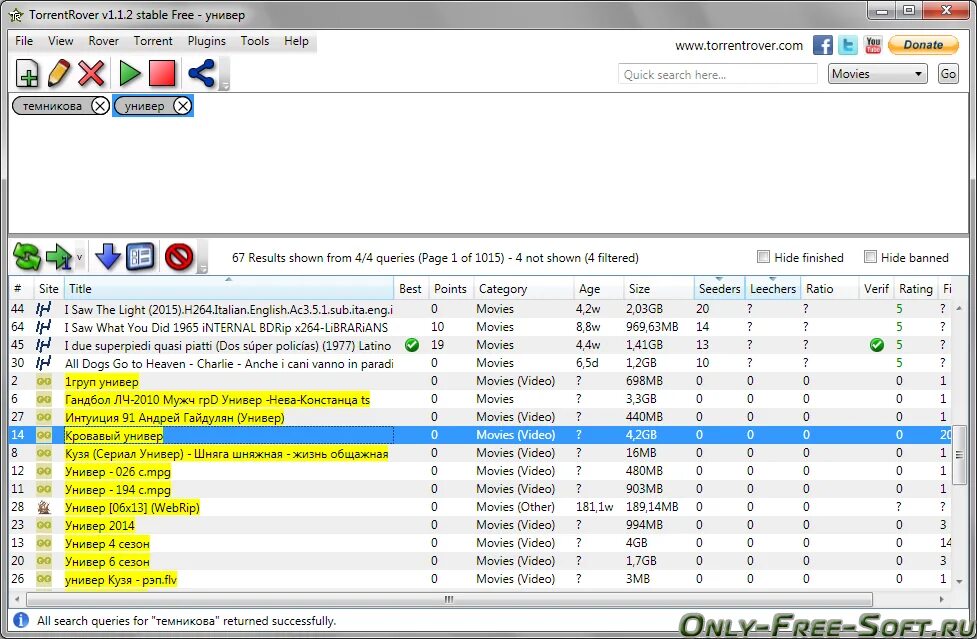Screen dimensions: 977x639
Task: Click the green next page arrow icon
Action: click(x=59, y=257)
